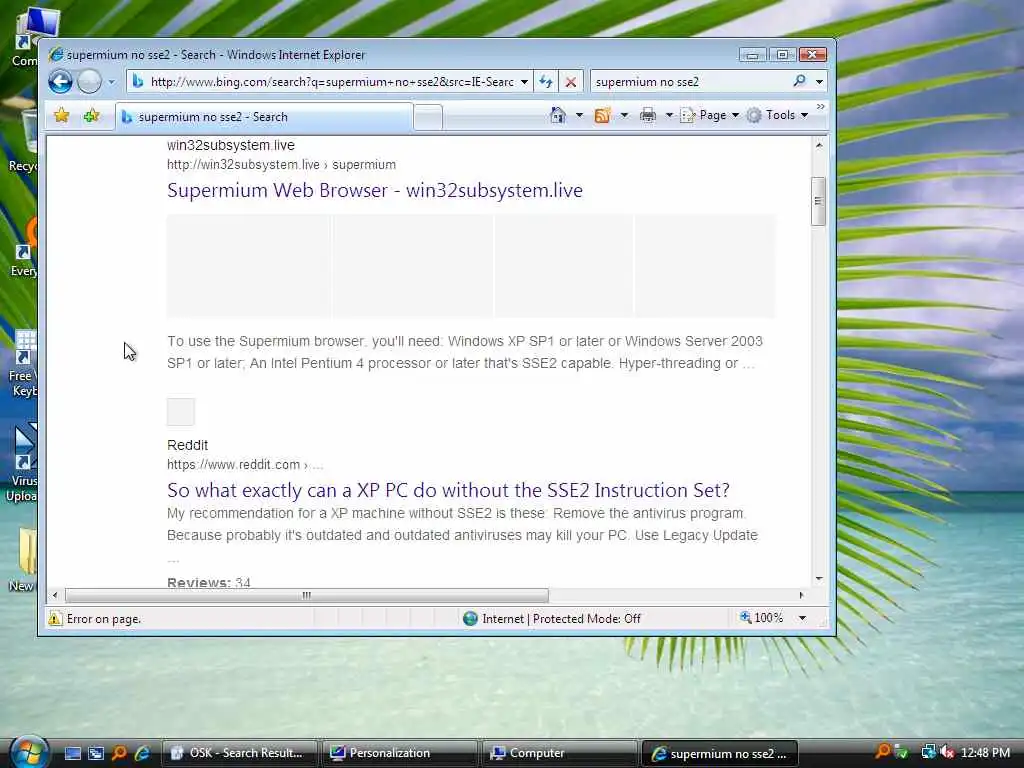Go to the Home page icon
The image size is (1024, 768).
tap(558, 115)
